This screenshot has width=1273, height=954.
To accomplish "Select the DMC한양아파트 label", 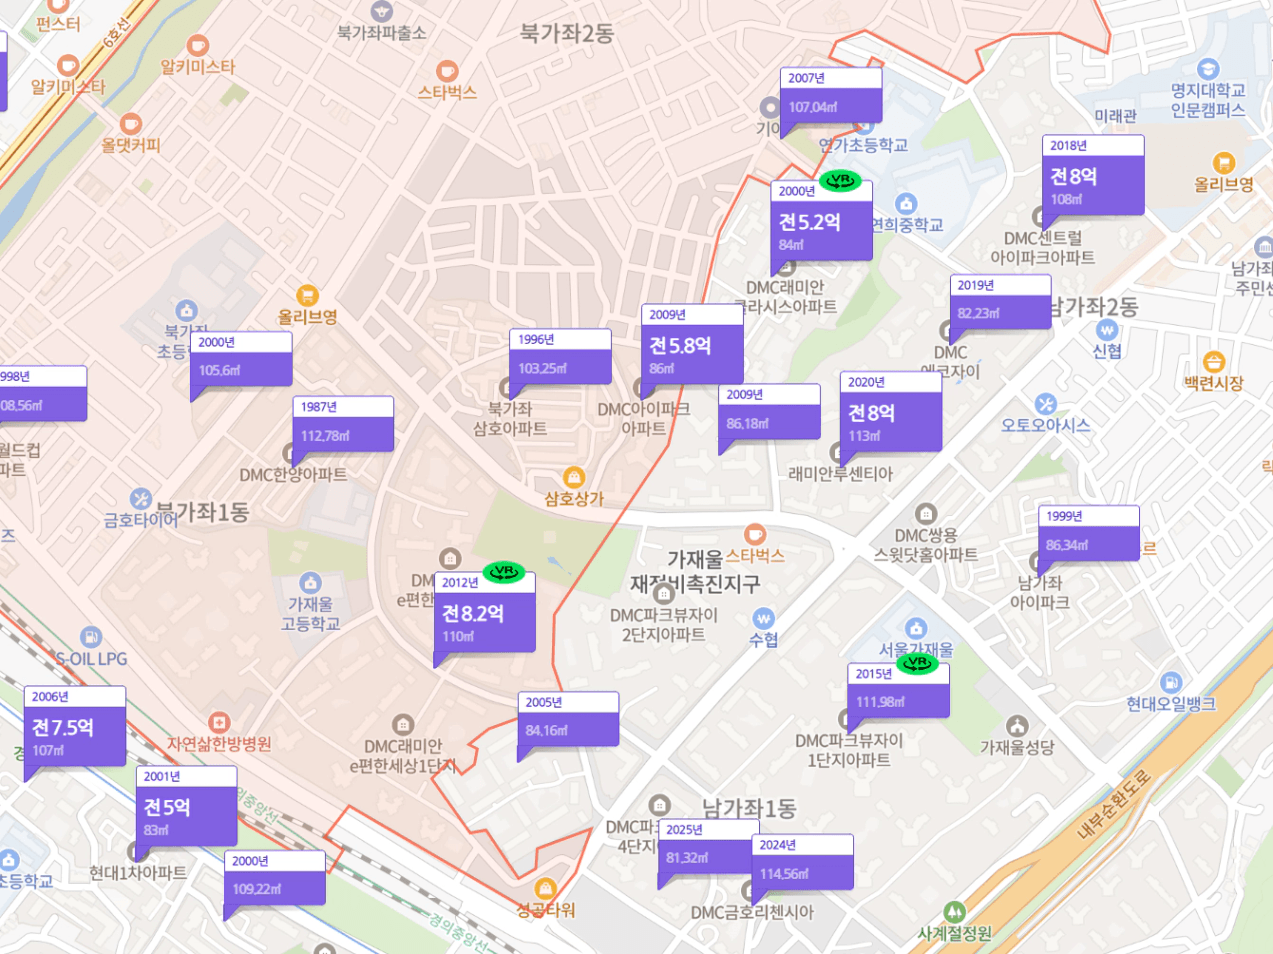I will [293, 475].
